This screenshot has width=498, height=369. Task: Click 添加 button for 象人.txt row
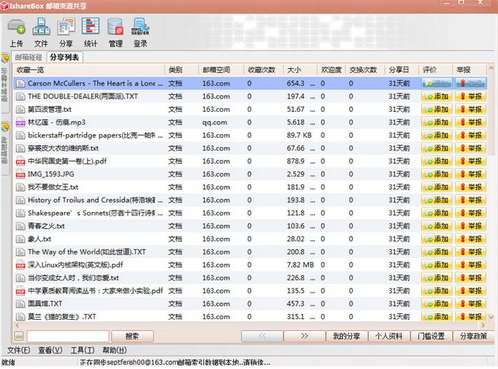(x=437, y=239)
